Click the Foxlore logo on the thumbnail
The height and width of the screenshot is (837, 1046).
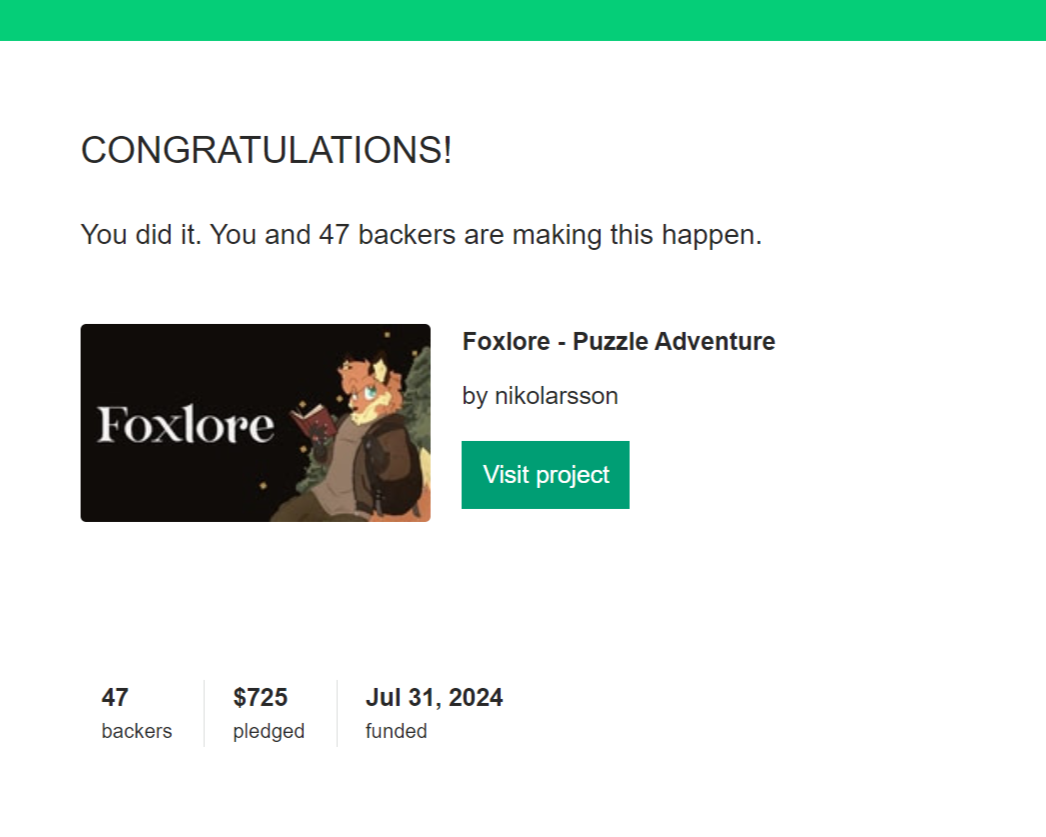pyautogui.click(x=185, y=424)
